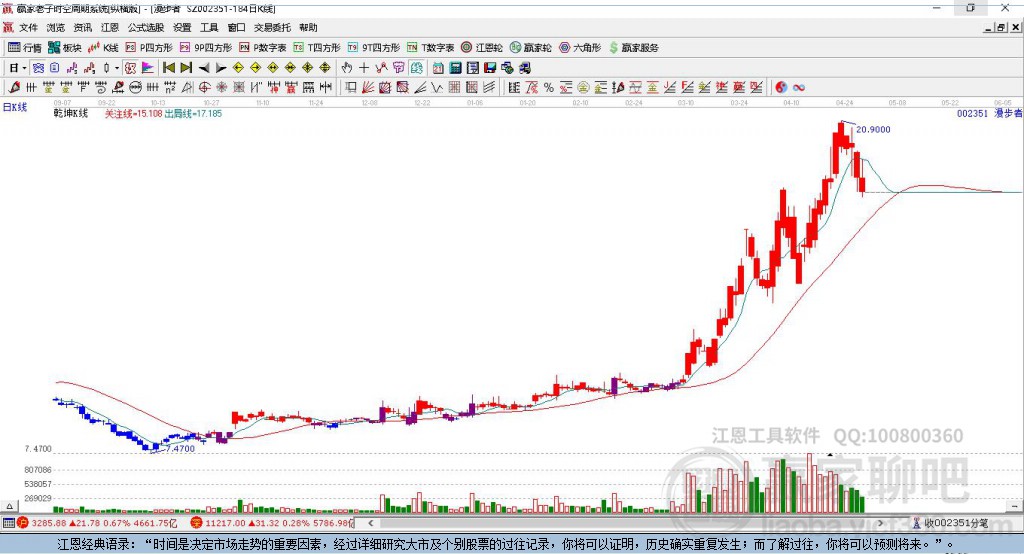Open the 六角形 tool
This screenshot has width=1024, height=554.
(x=580, y=48)
